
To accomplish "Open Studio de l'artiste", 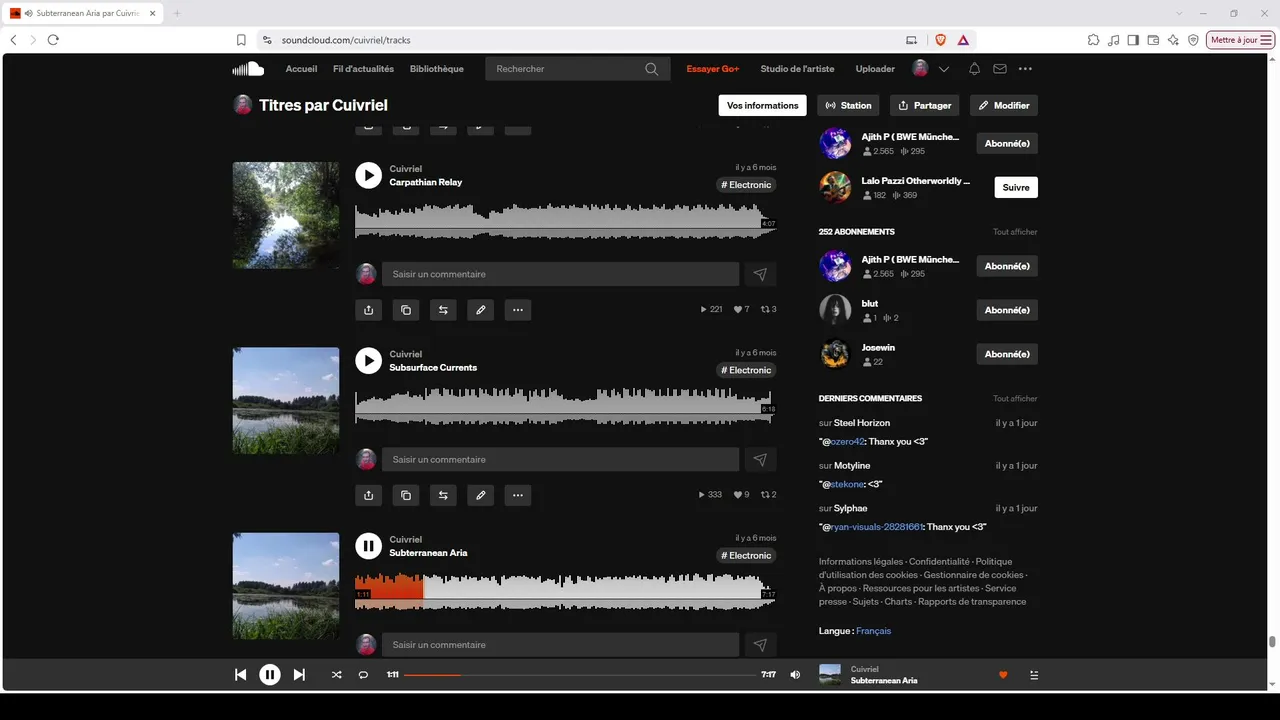I will click(797, 69).
